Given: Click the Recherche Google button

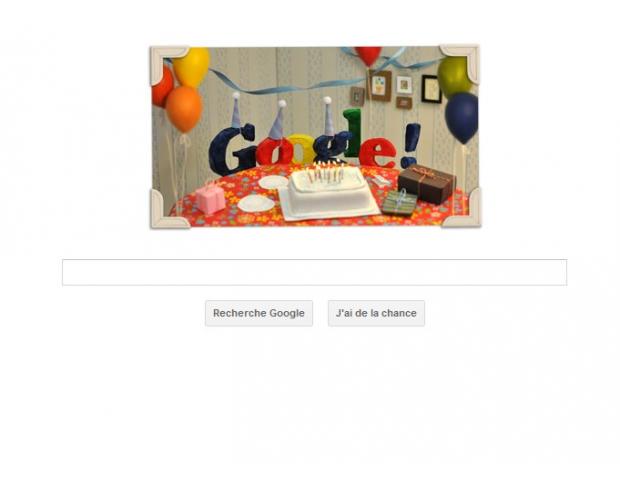Looking at the screenshot, I should [259, 313].
